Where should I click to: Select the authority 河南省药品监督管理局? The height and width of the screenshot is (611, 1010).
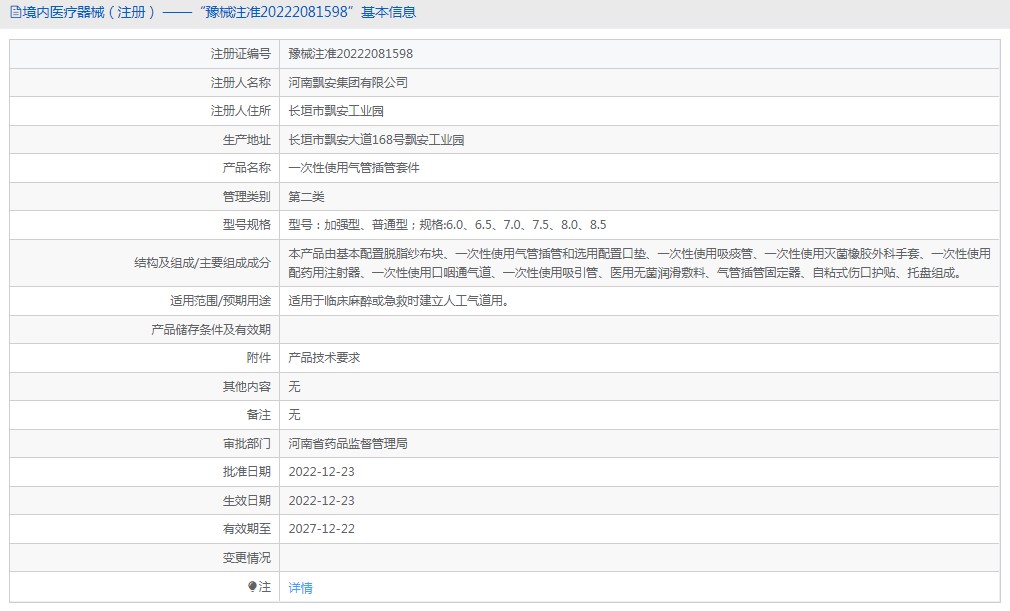pyautogui.click(x=348, y=444)
